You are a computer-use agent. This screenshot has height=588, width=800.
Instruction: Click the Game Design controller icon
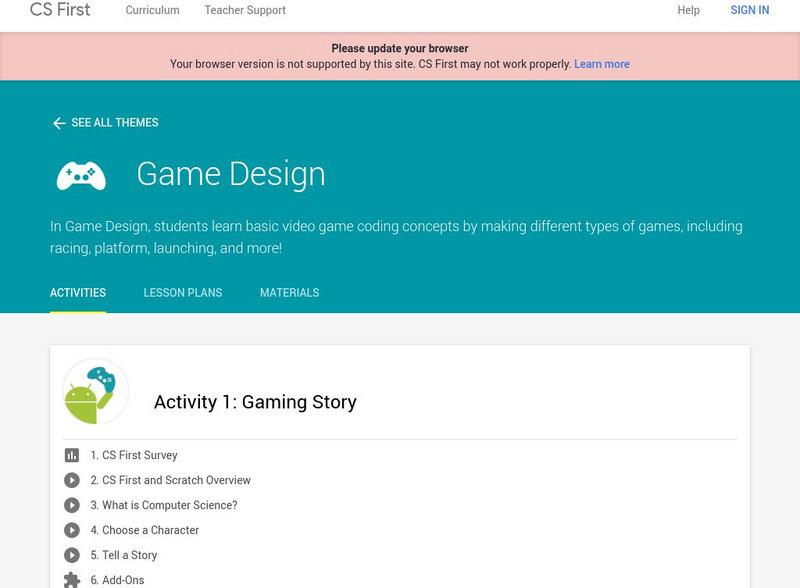point(81,176)
